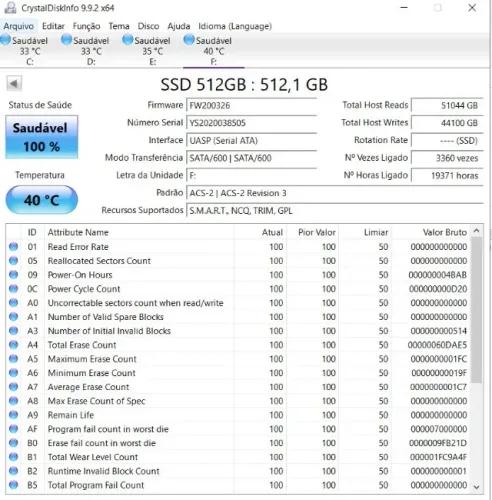The image size is (492, 500).
Task: Click status orb for Erase fail count in worst die
Action: (13, 443)
